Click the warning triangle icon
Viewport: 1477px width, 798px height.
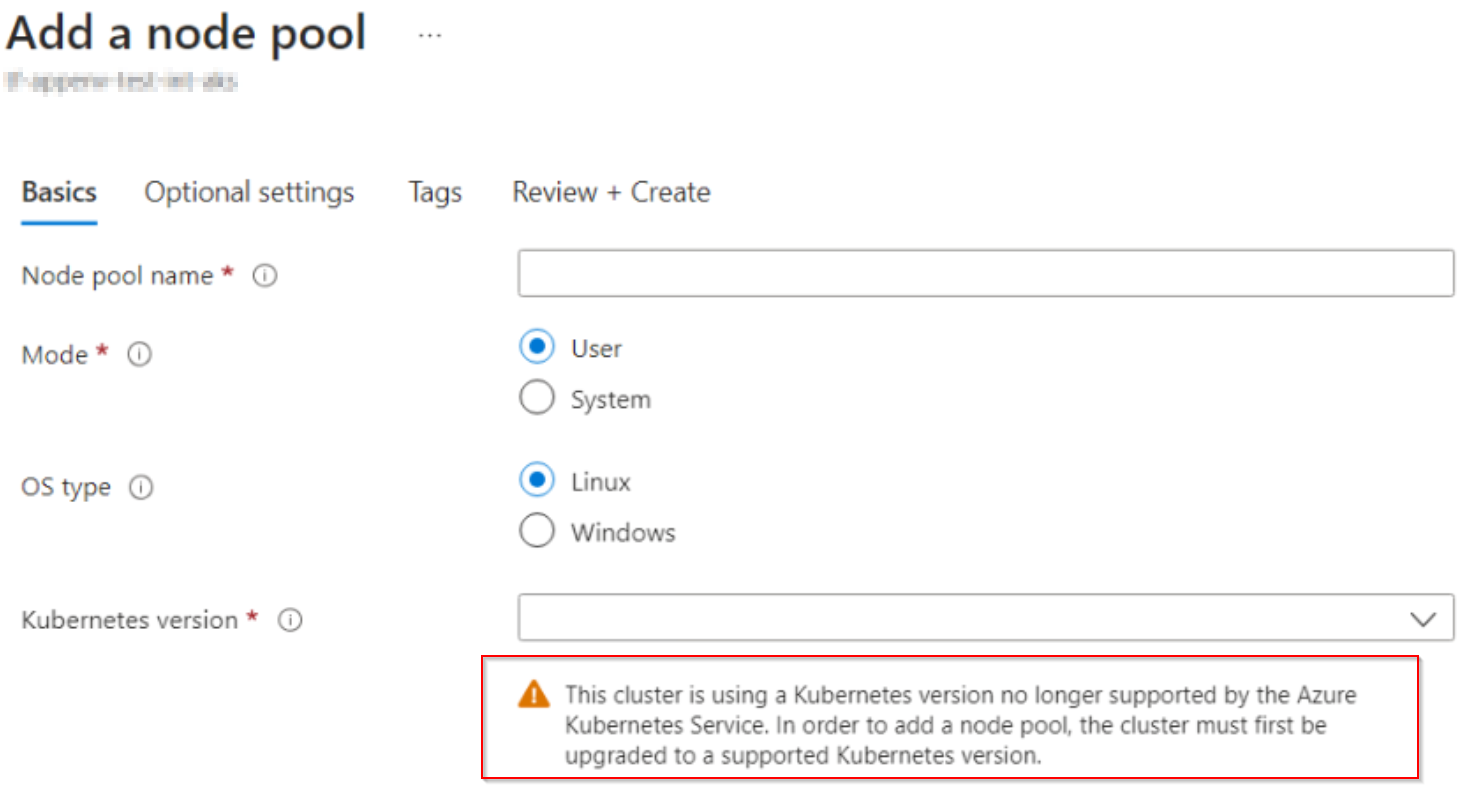(x=536, y=693)
